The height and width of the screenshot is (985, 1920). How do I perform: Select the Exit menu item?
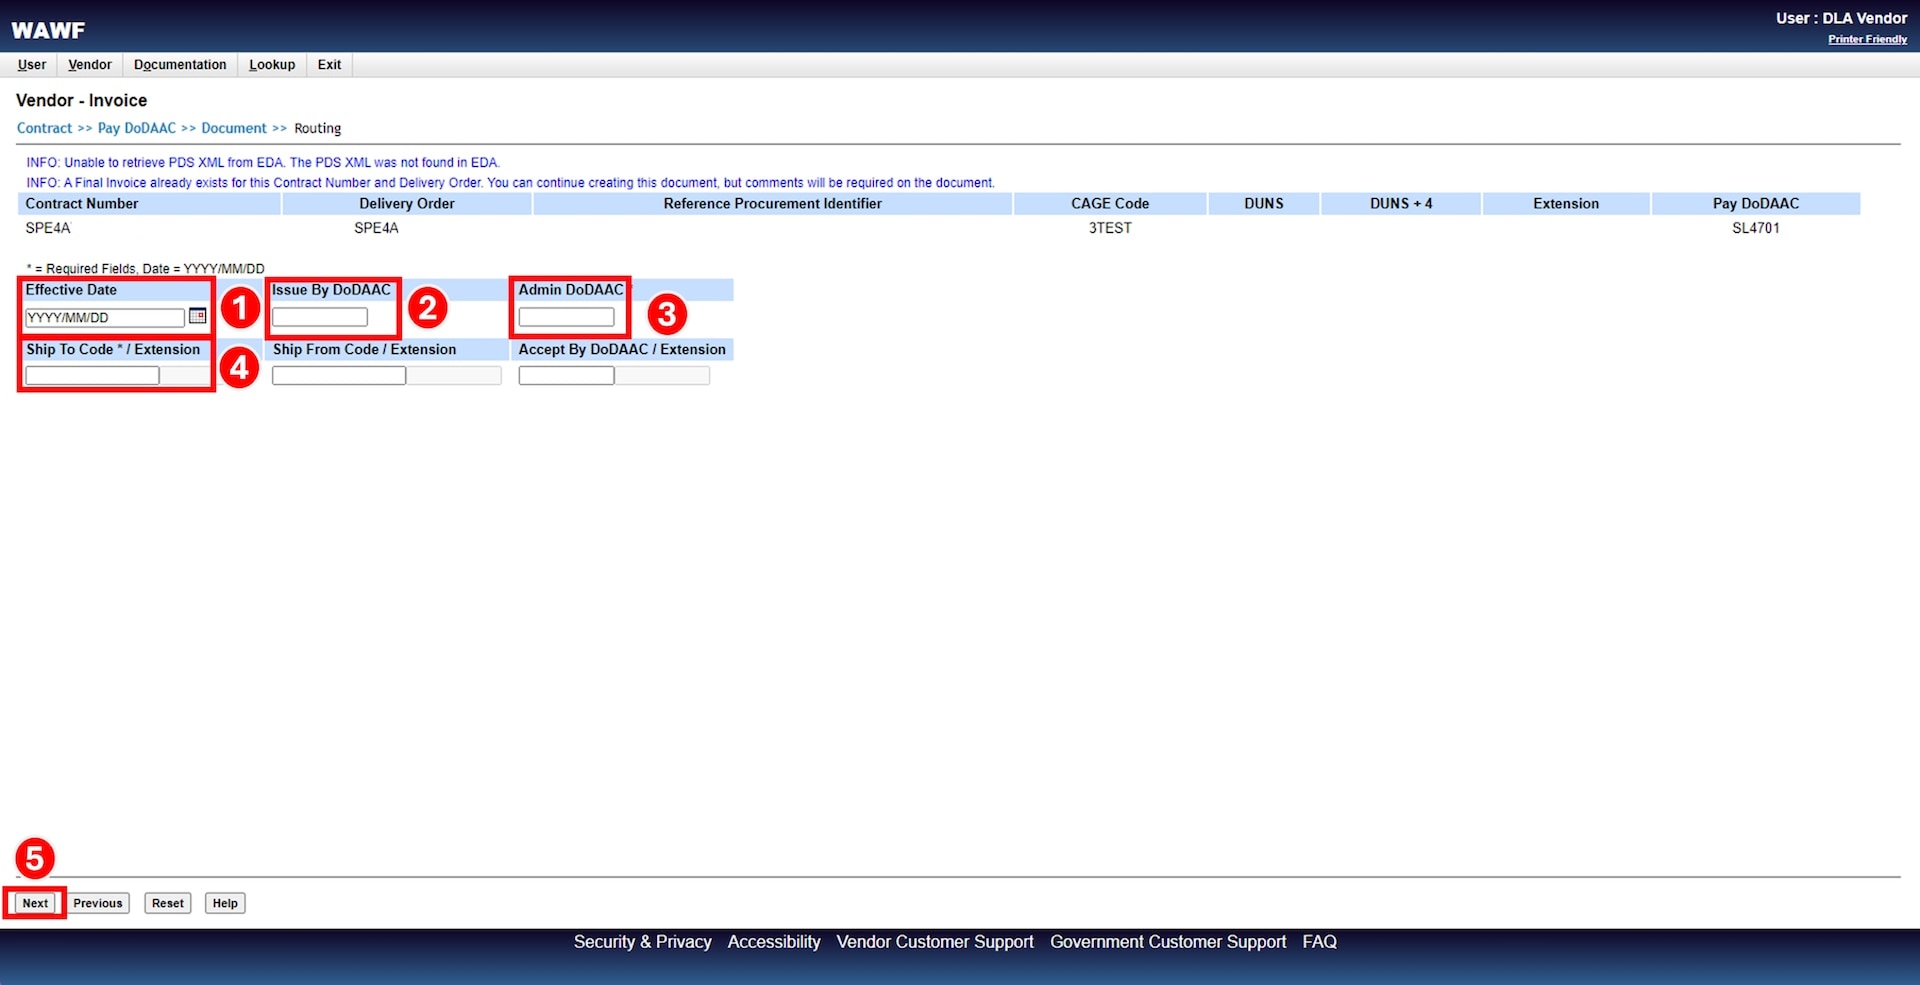[x=329, y=65]
